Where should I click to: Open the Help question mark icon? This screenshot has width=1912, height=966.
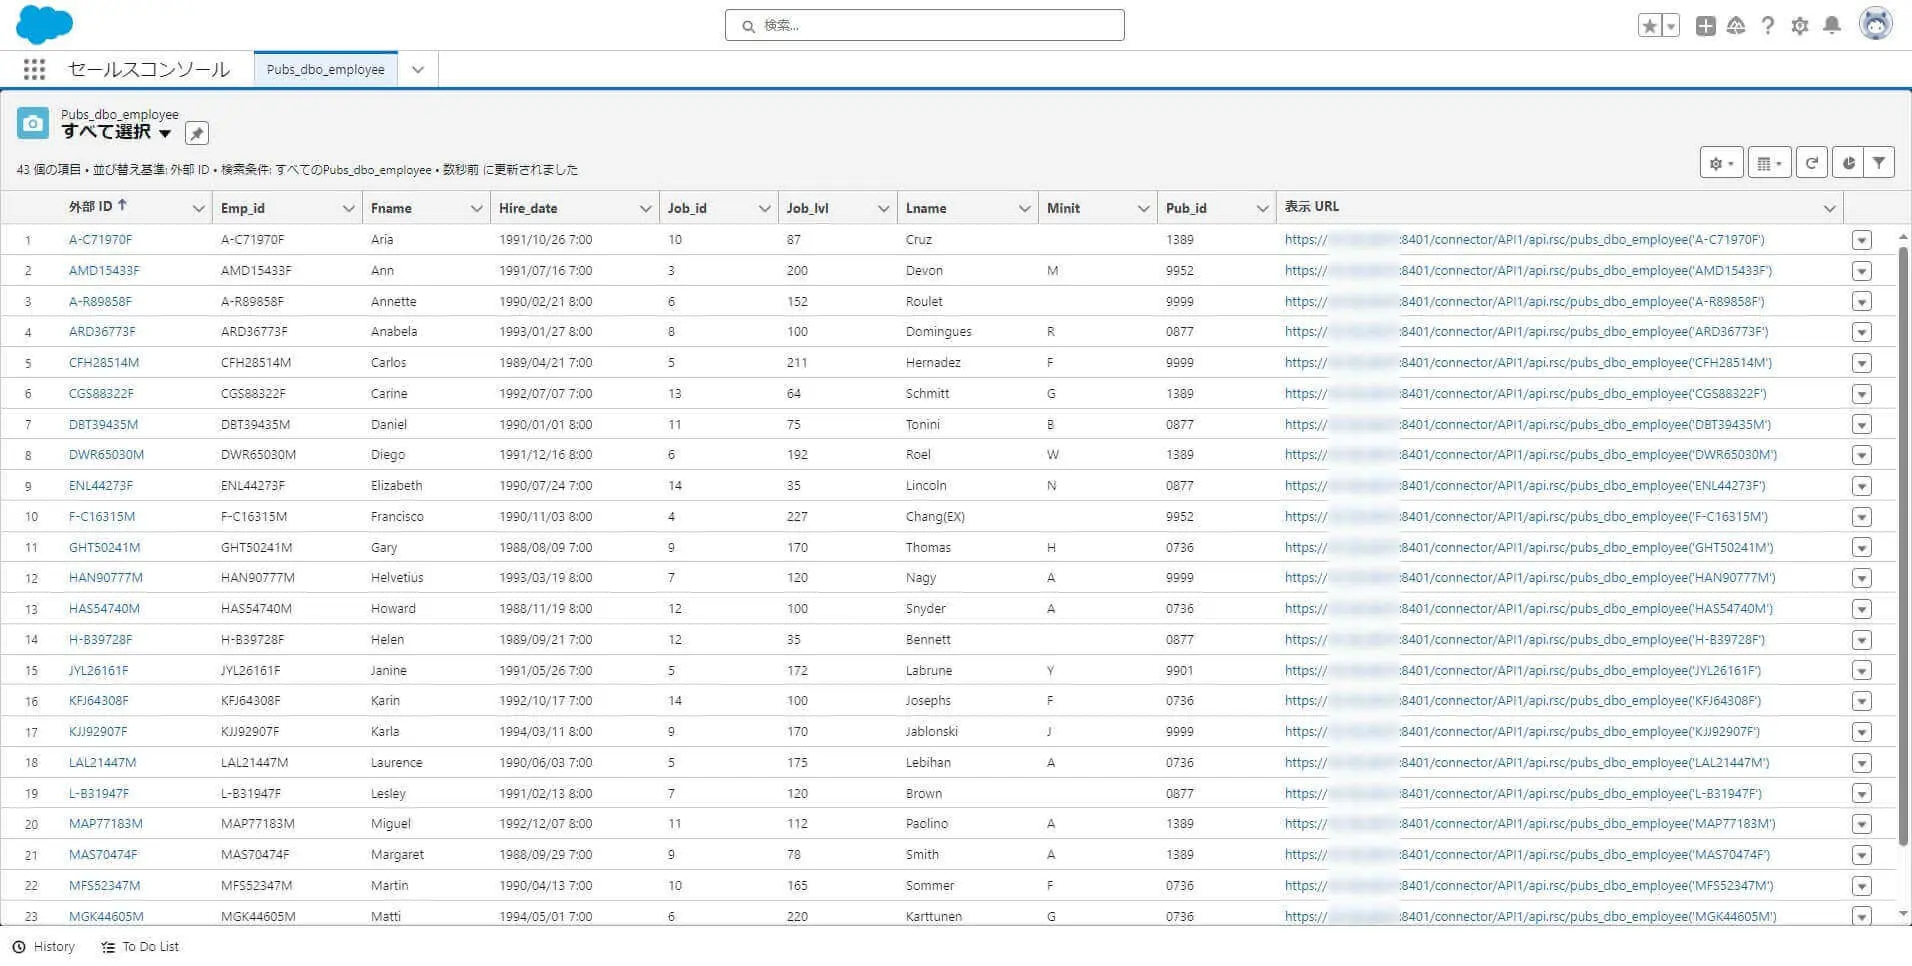pos(1767,26)
